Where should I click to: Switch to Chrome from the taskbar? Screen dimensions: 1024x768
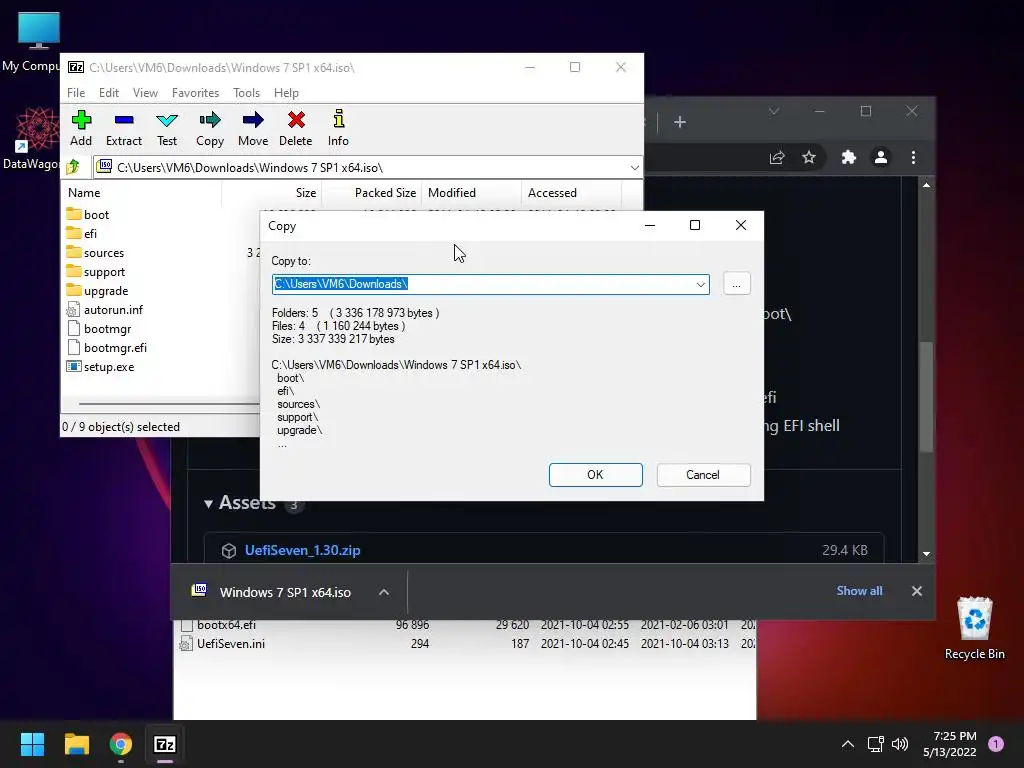click(121, 744)
